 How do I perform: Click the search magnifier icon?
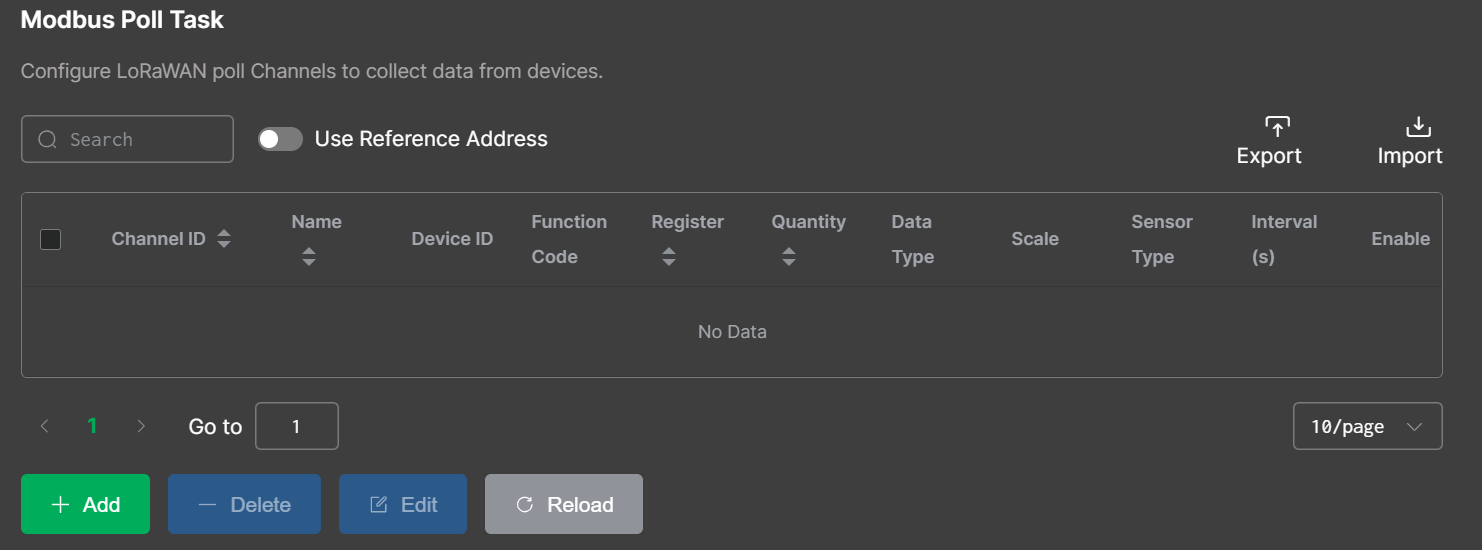(47, 139)
